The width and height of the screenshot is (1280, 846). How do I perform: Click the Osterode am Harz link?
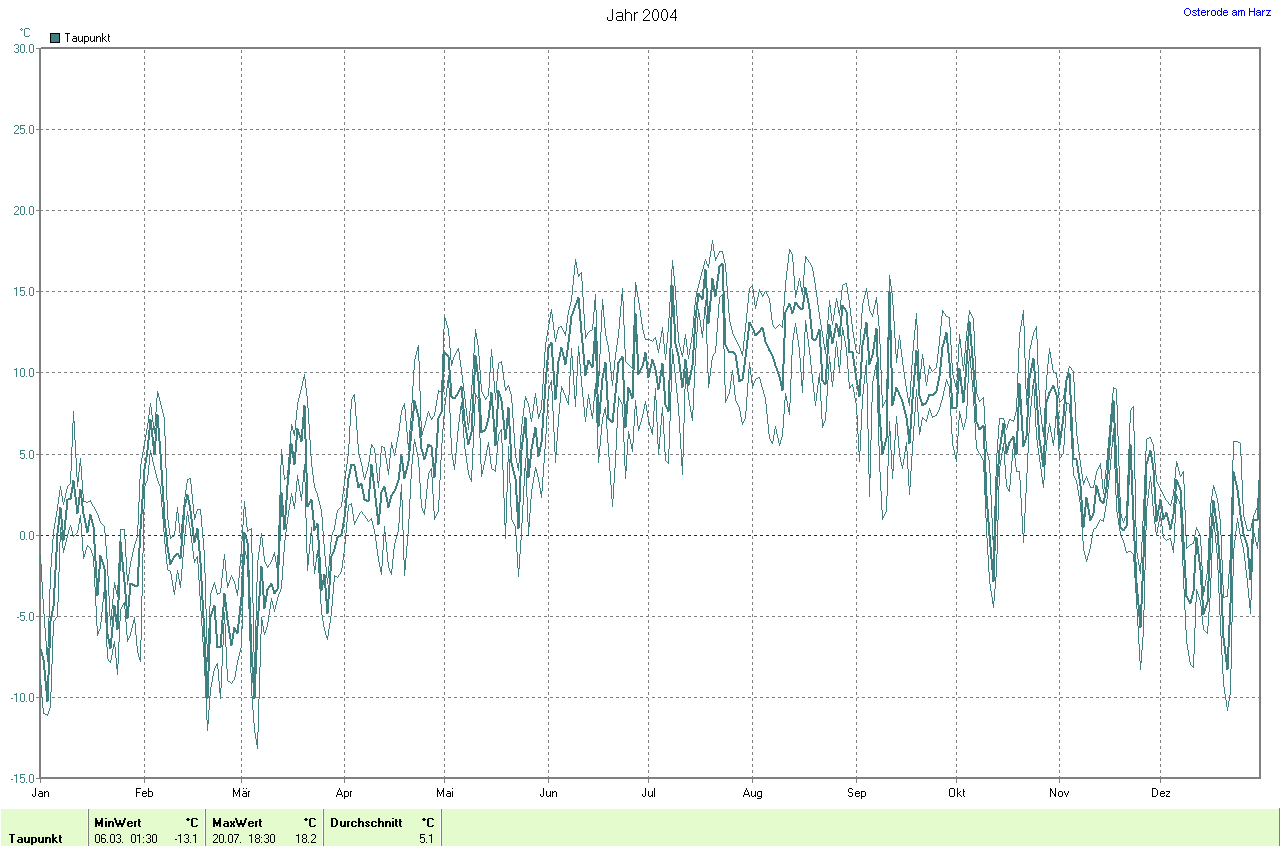(x=1226, y=12)
